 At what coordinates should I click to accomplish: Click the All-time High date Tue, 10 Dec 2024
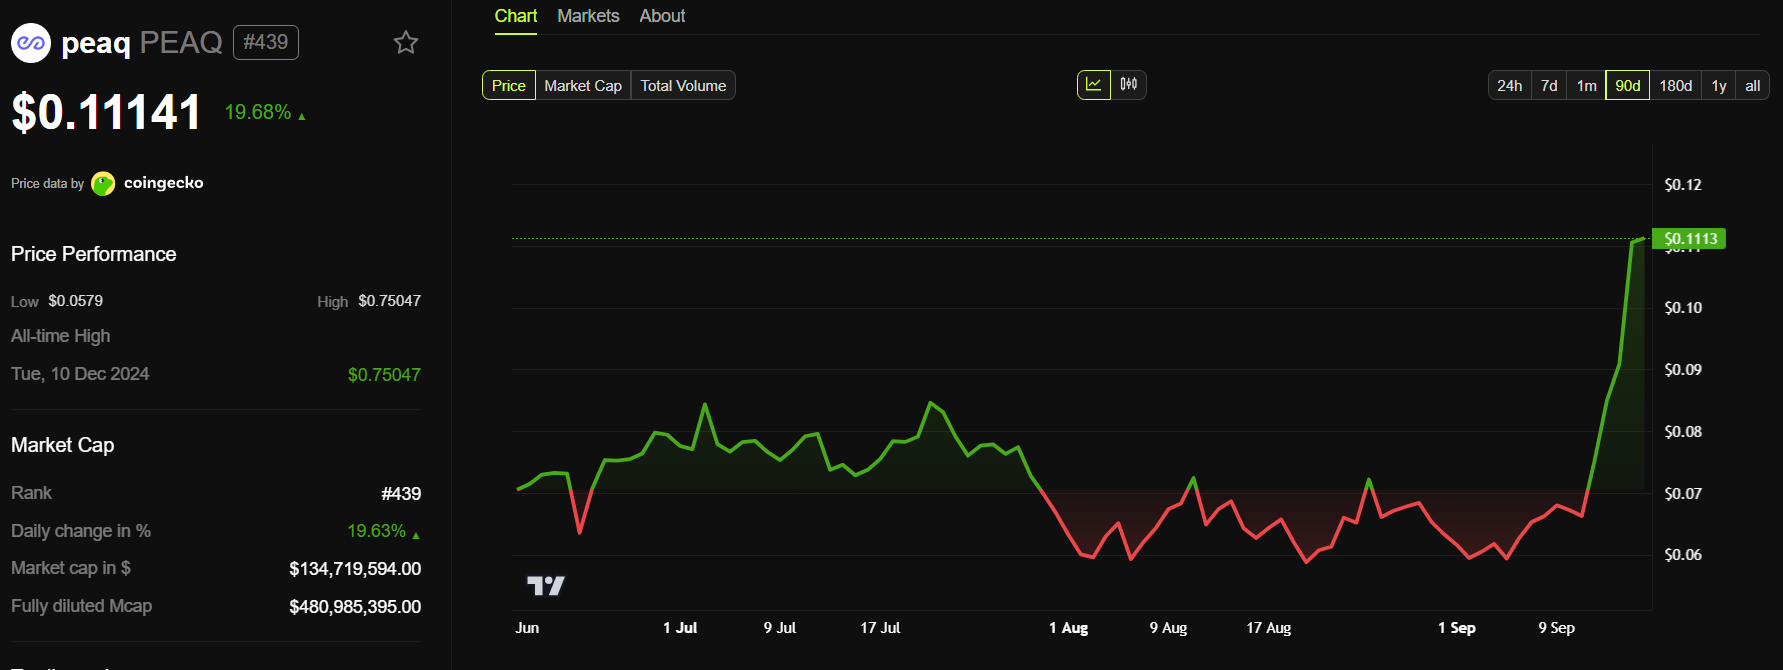tap(80, 374)
